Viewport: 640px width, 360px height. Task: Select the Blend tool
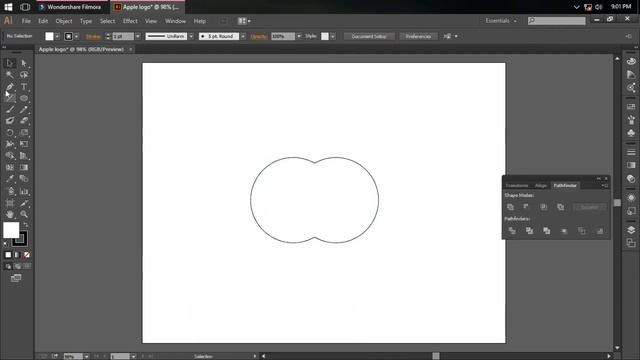coord(24,179)
